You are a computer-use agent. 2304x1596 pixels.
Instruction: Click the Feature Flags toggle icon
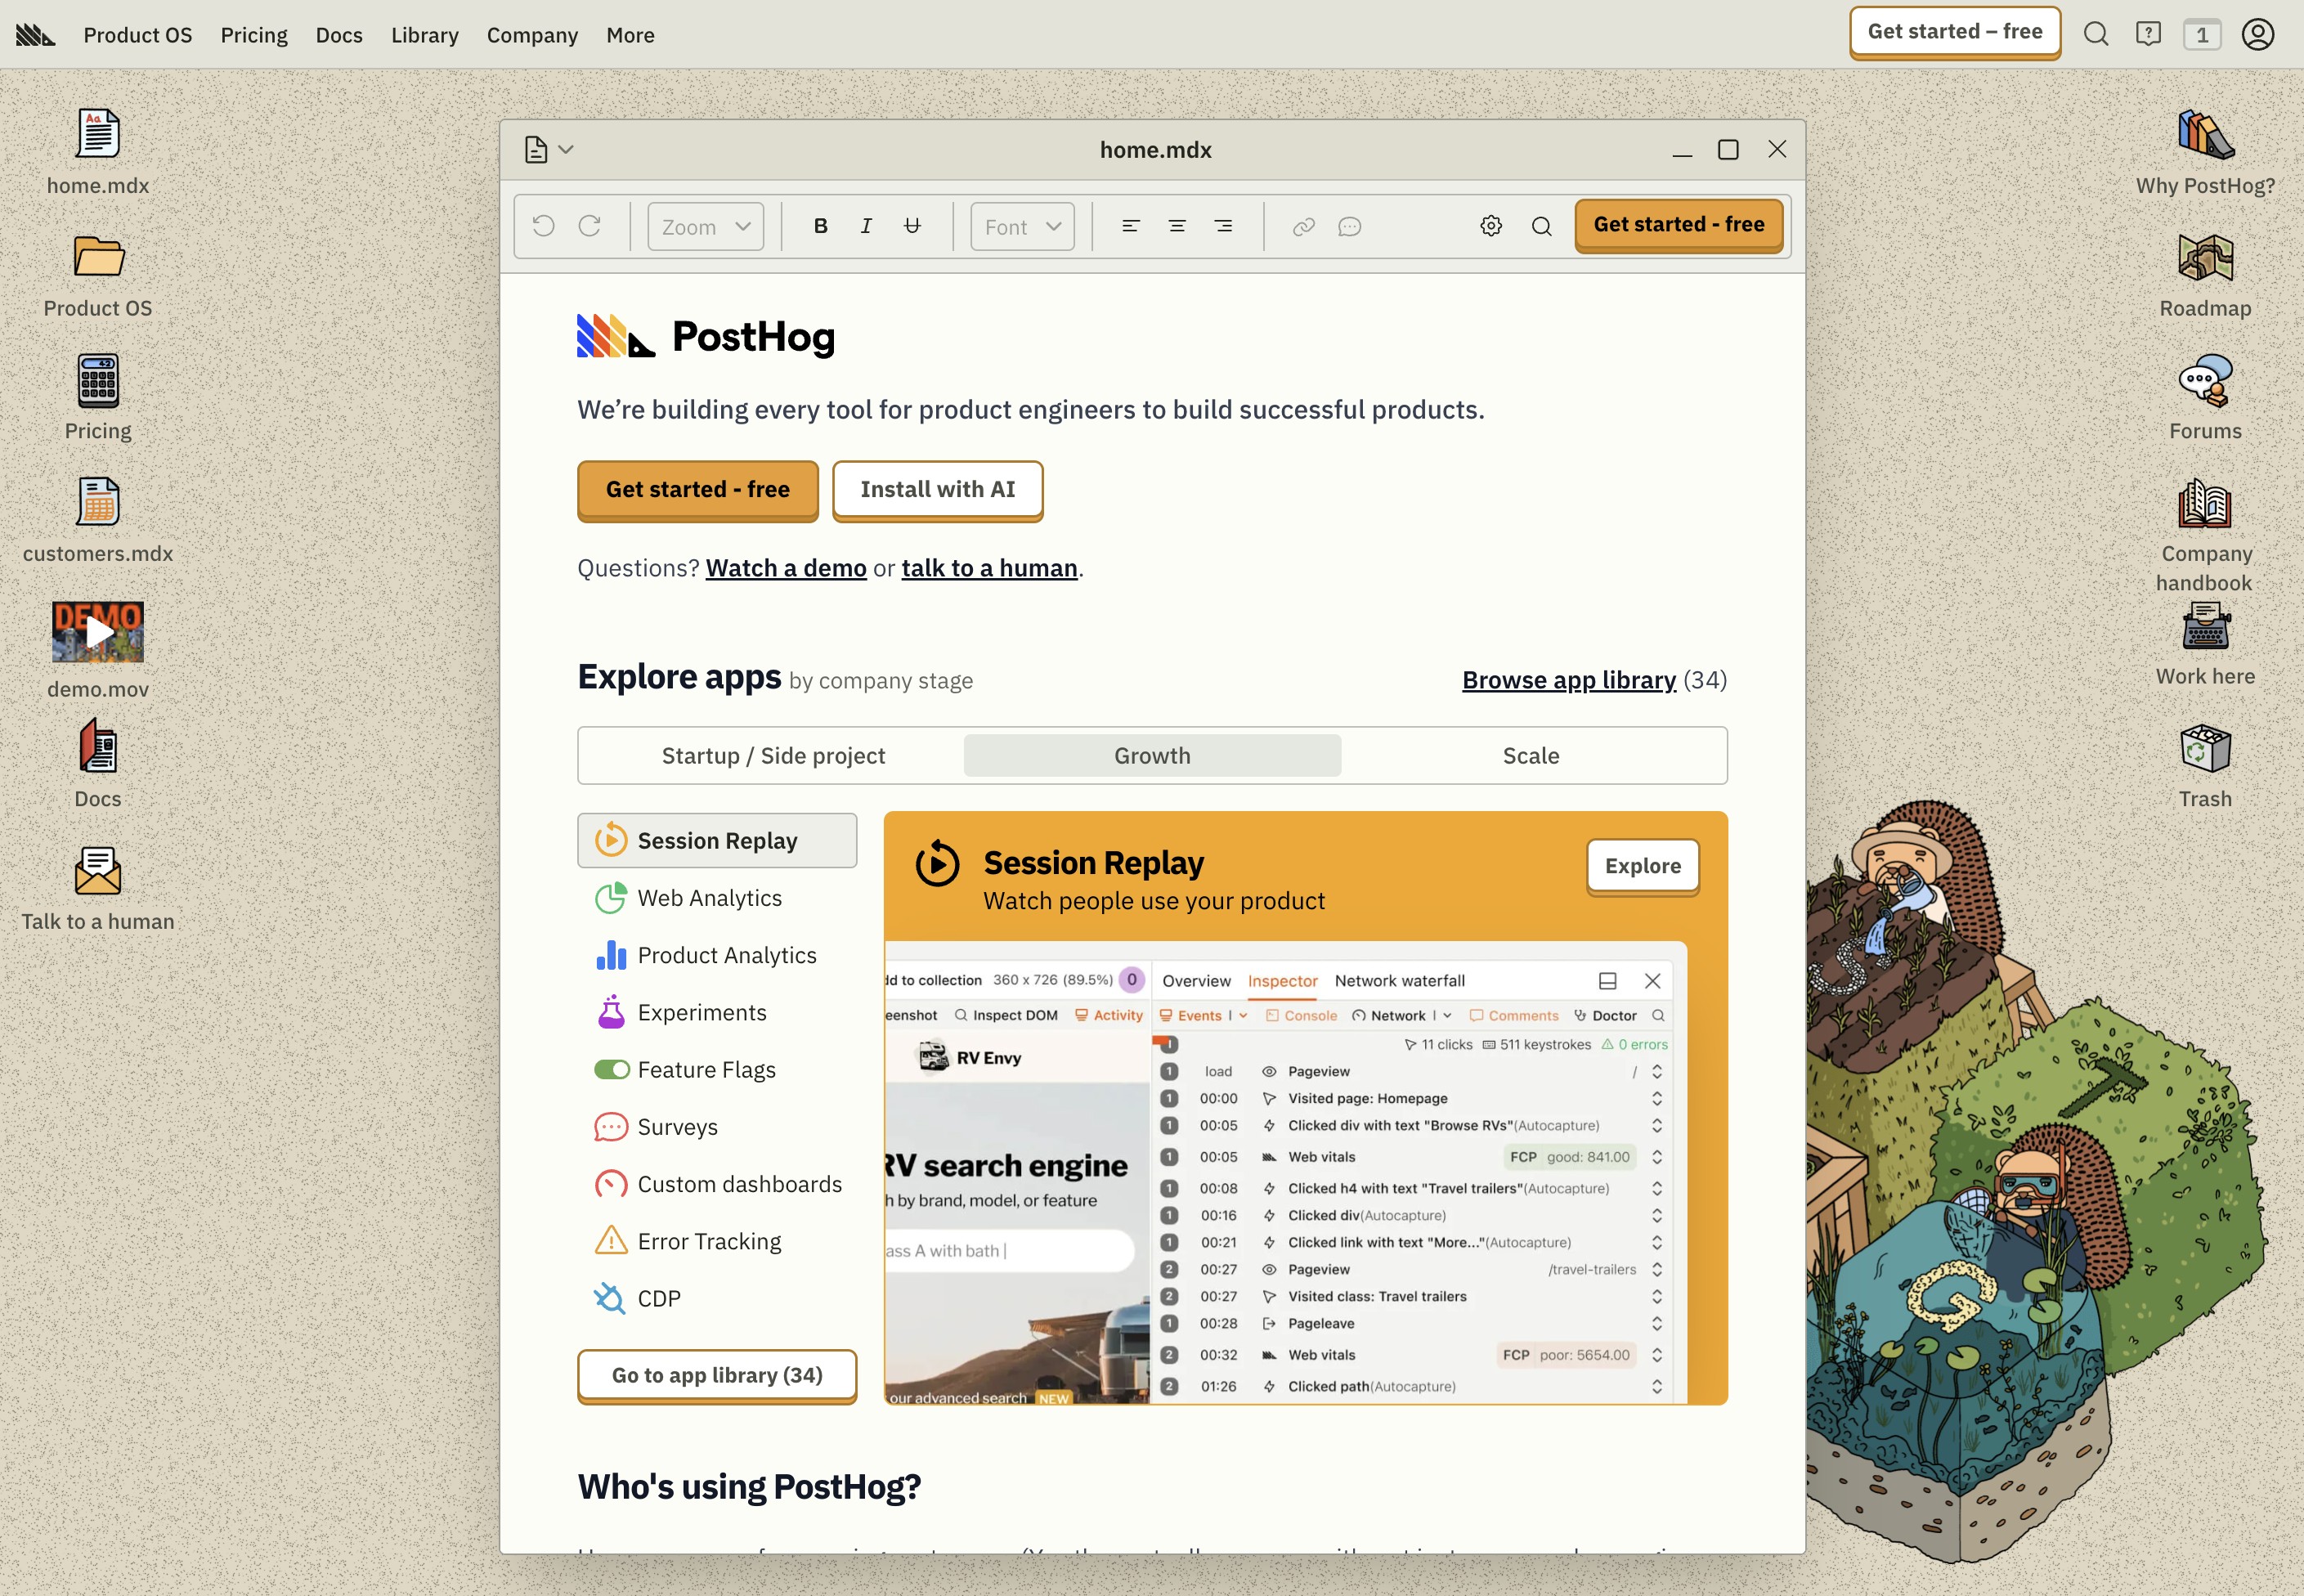tap(611, 1068)
